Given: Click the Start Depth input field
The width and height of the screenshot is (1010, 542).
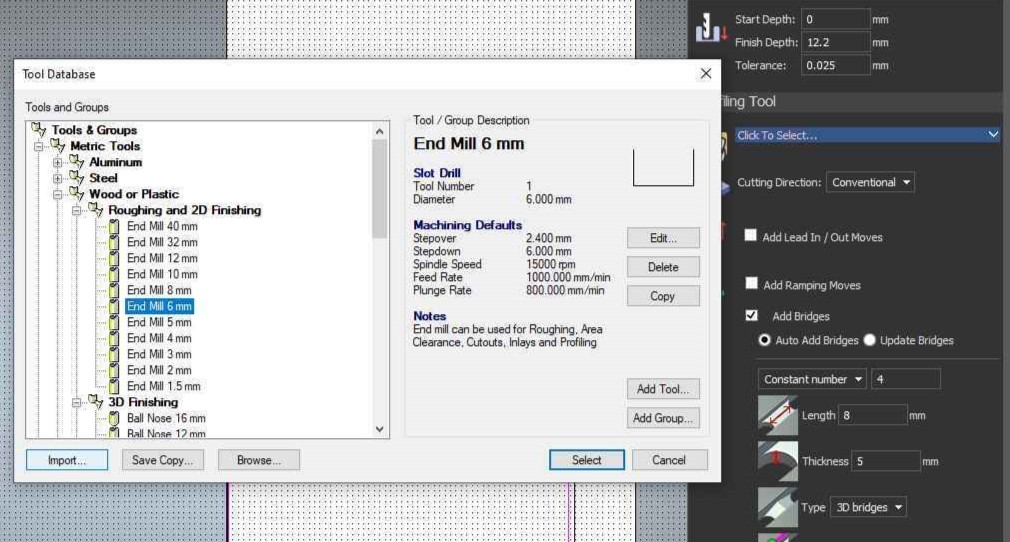Looking at the screenshot, I should pyautogui.click(x=835, y=19).
